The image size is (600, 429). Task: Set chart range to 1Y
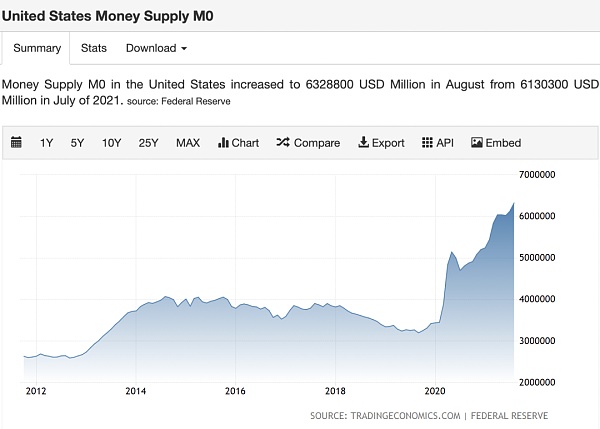click(47, 143)
